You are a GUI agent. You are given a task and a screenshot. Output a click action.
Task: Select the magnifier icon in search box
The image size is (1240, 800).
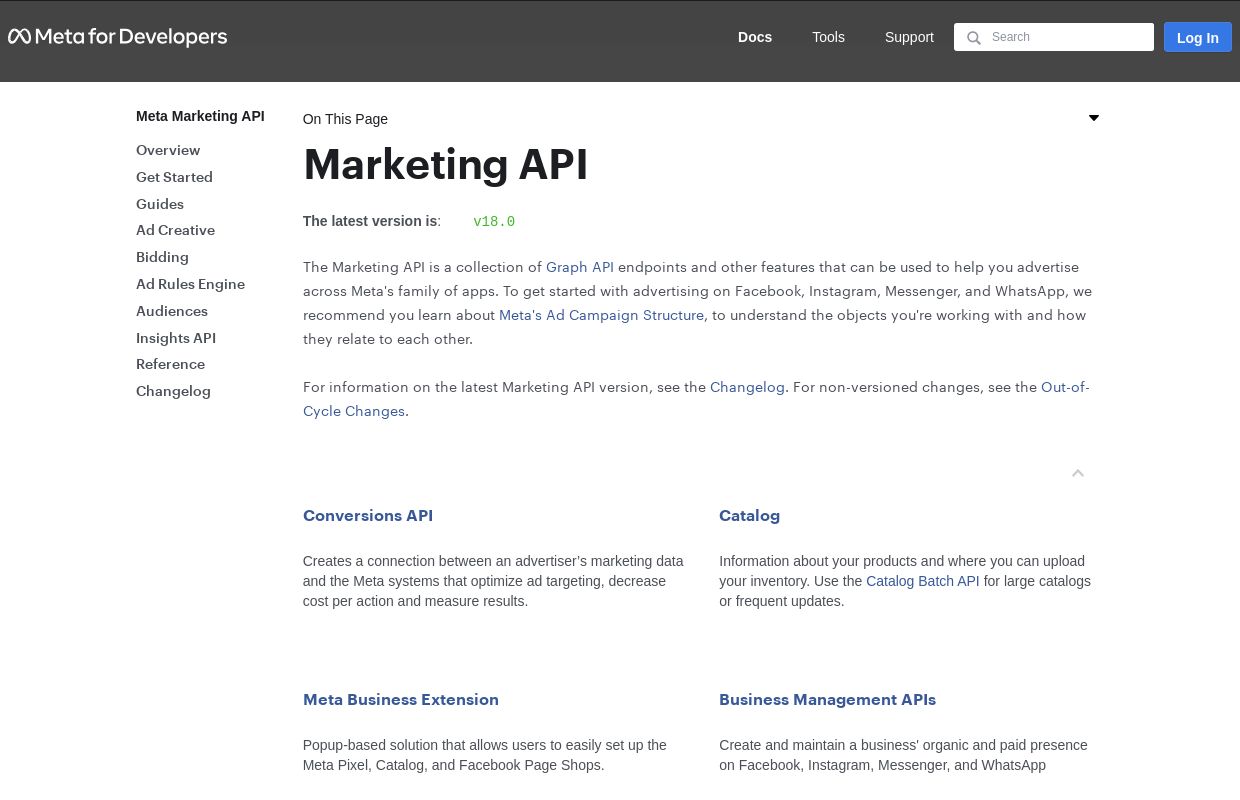[x=973, y=38]
